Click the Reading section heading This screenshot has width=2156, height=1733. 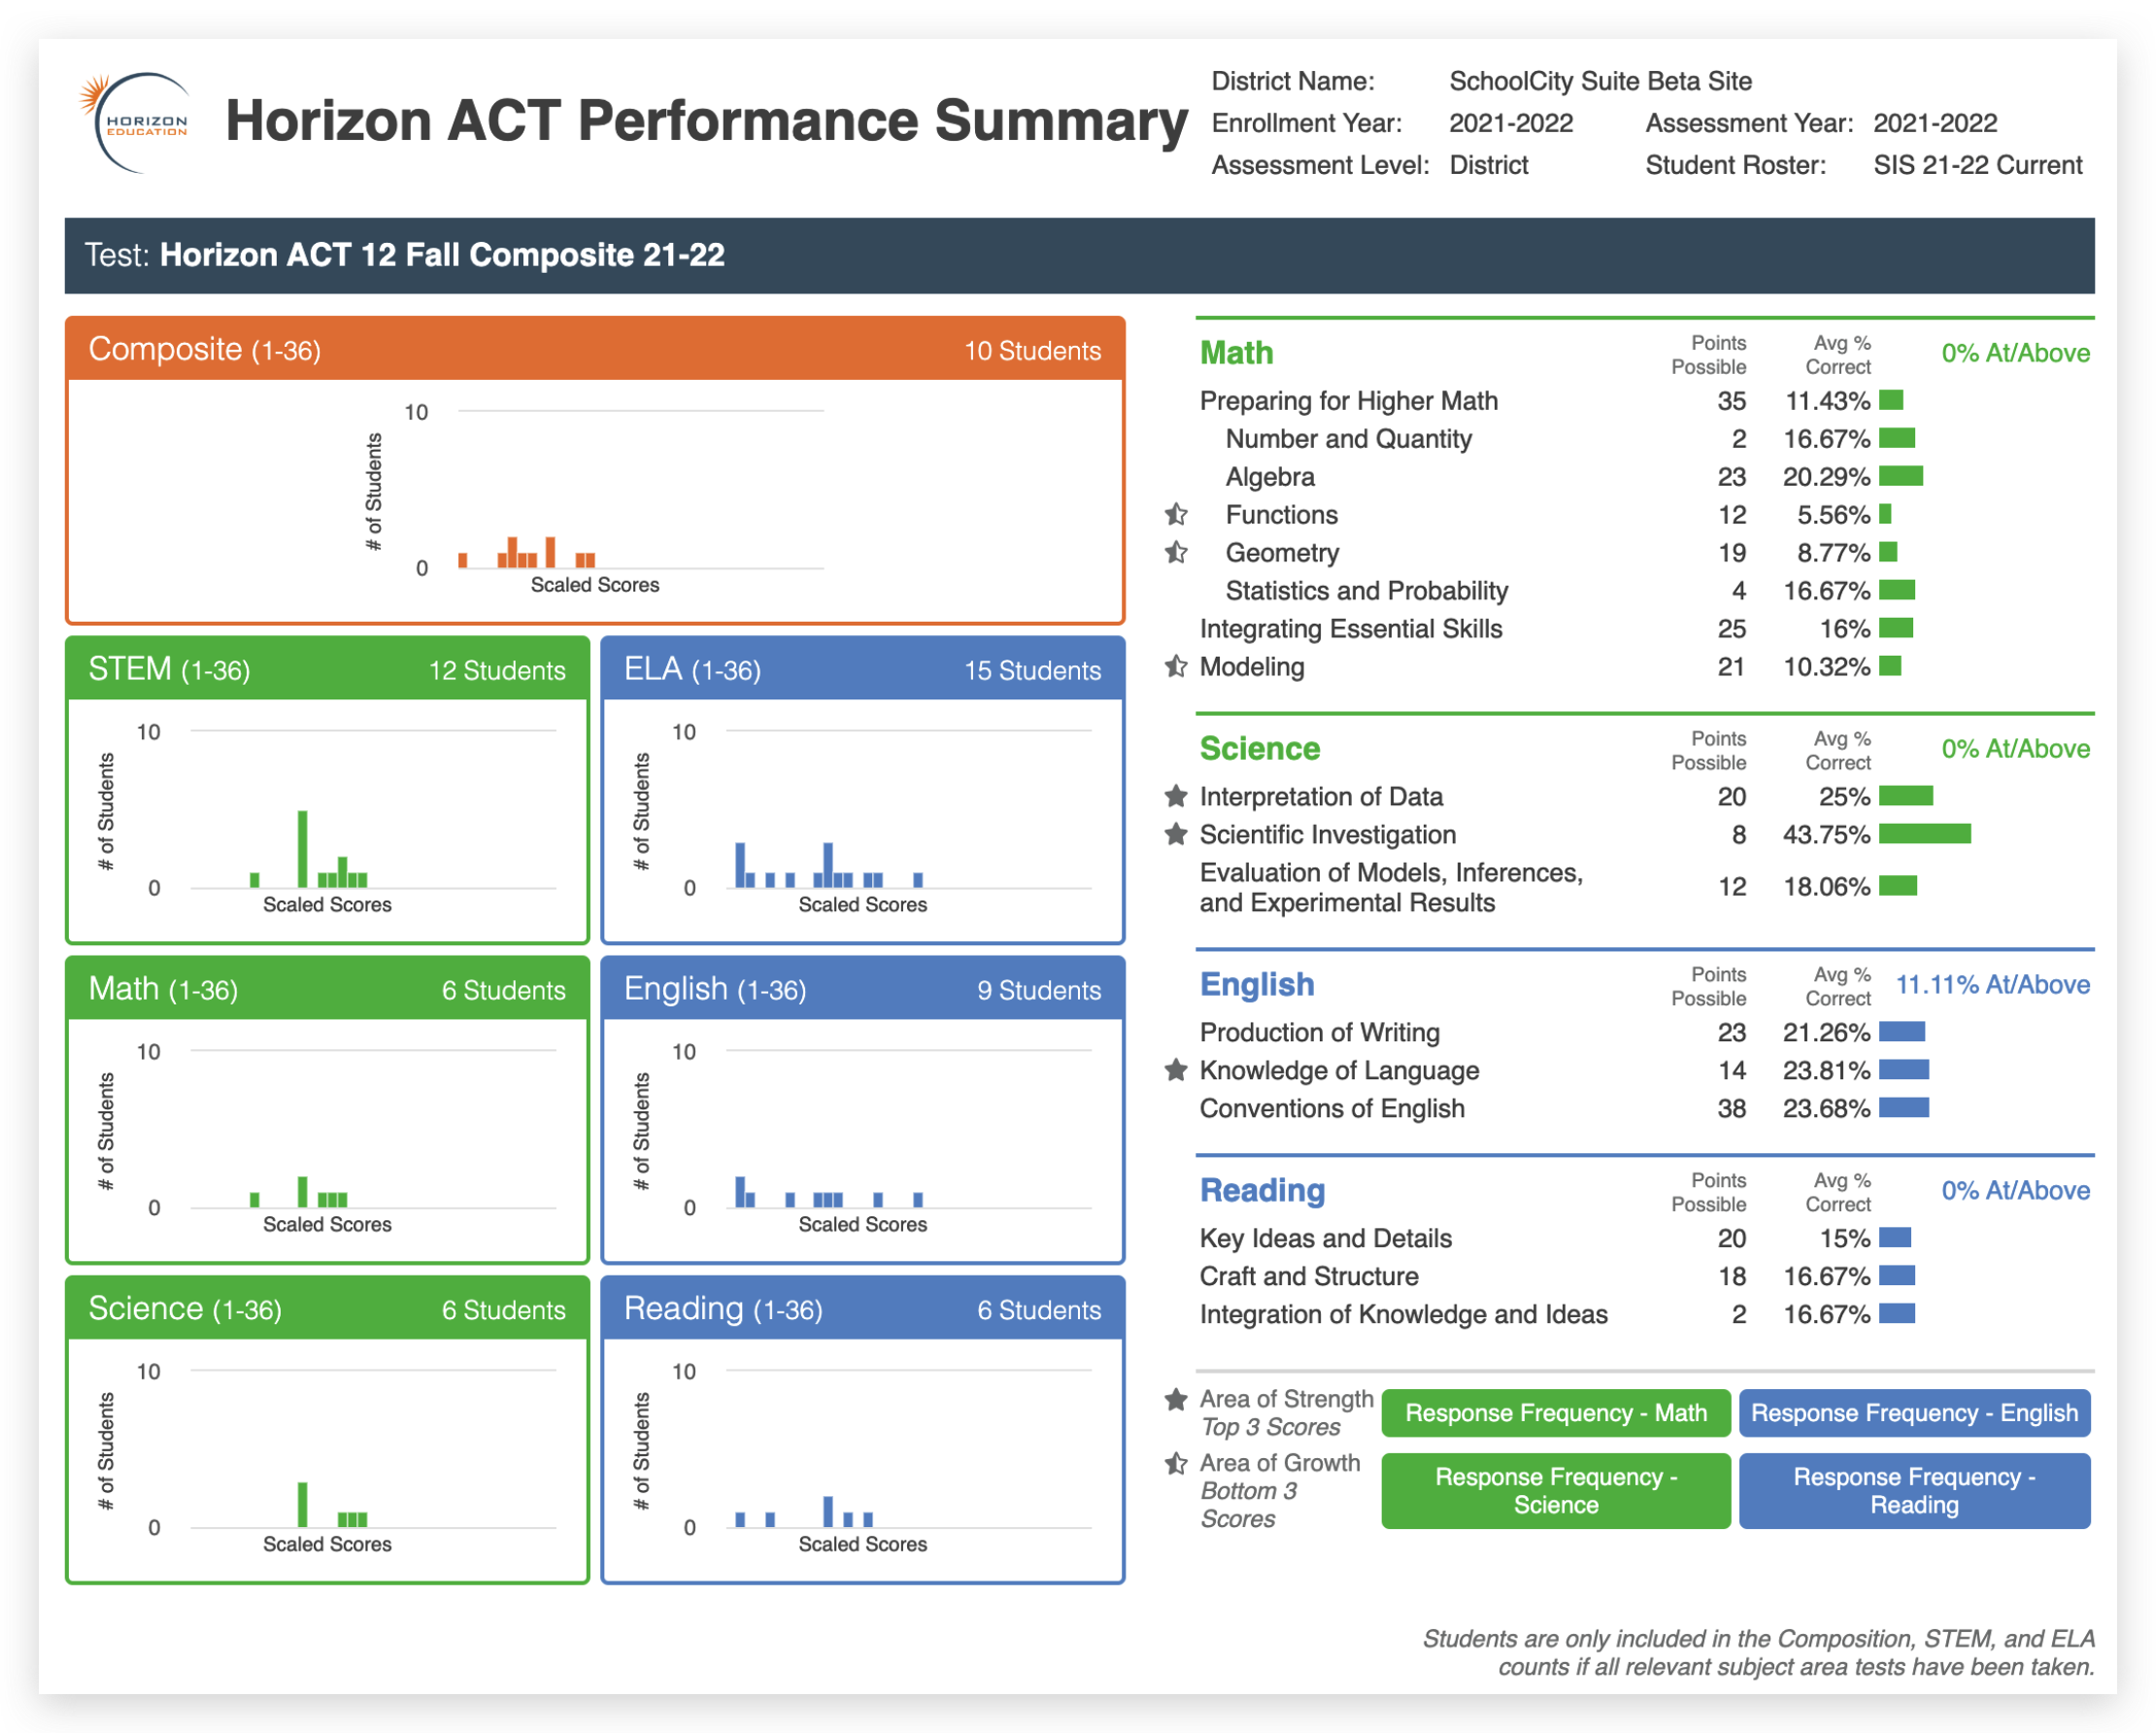(x=1262, y=1190)
